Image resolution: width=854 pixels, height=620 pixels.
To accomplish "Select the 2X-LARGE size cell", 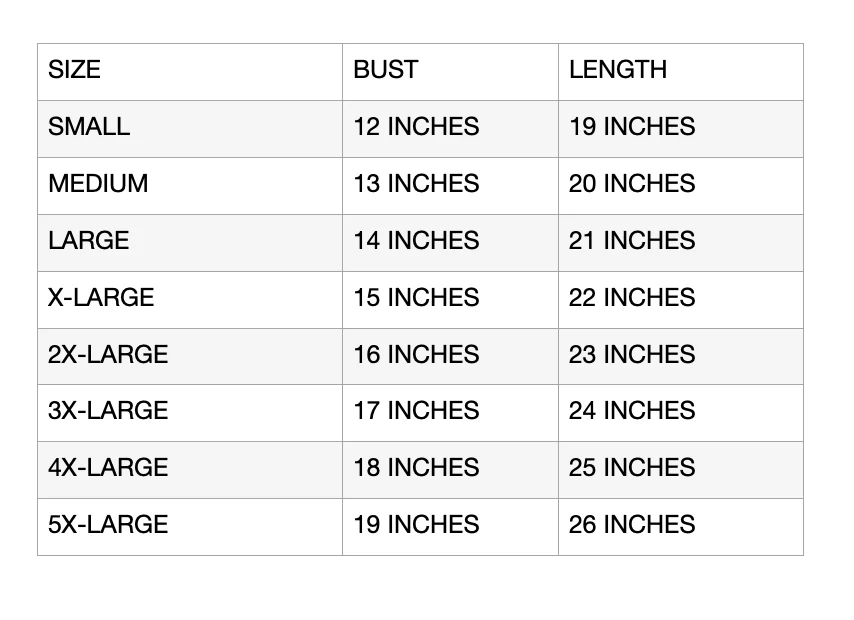I will click(x=190, y=356).
